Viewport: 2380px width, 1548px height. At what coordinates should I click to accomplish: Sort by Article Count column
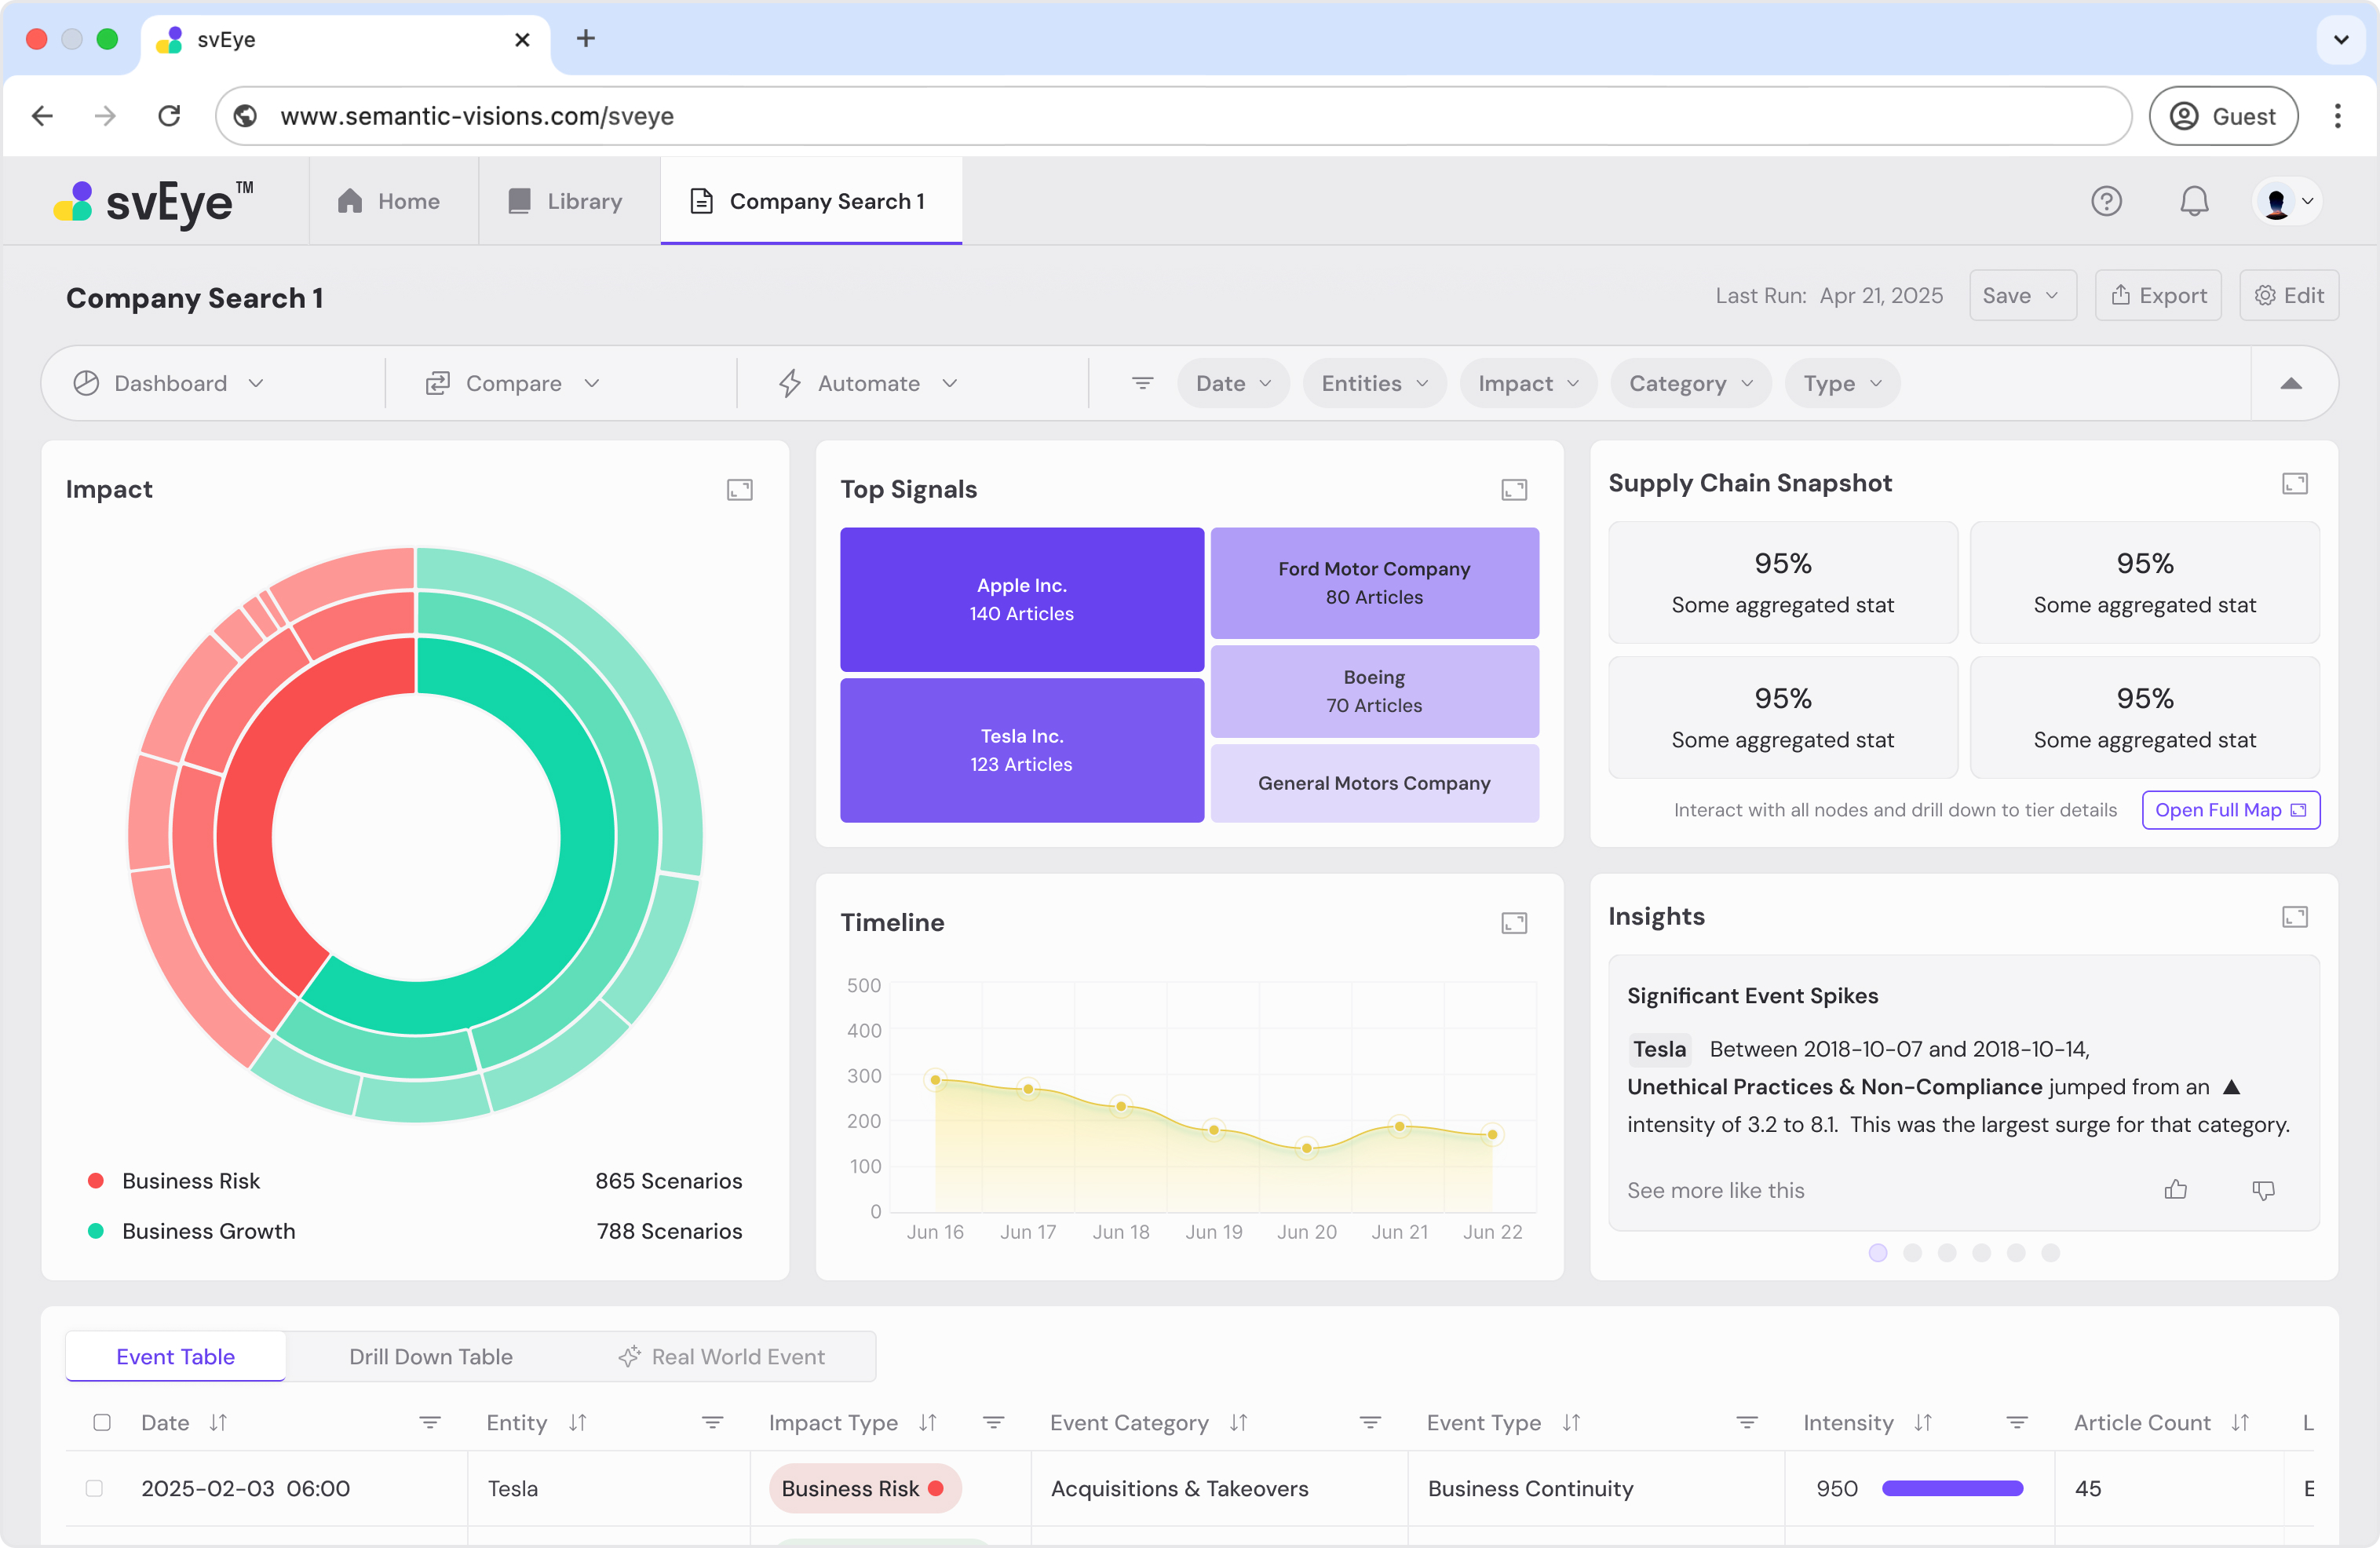click(2240, 1422)
